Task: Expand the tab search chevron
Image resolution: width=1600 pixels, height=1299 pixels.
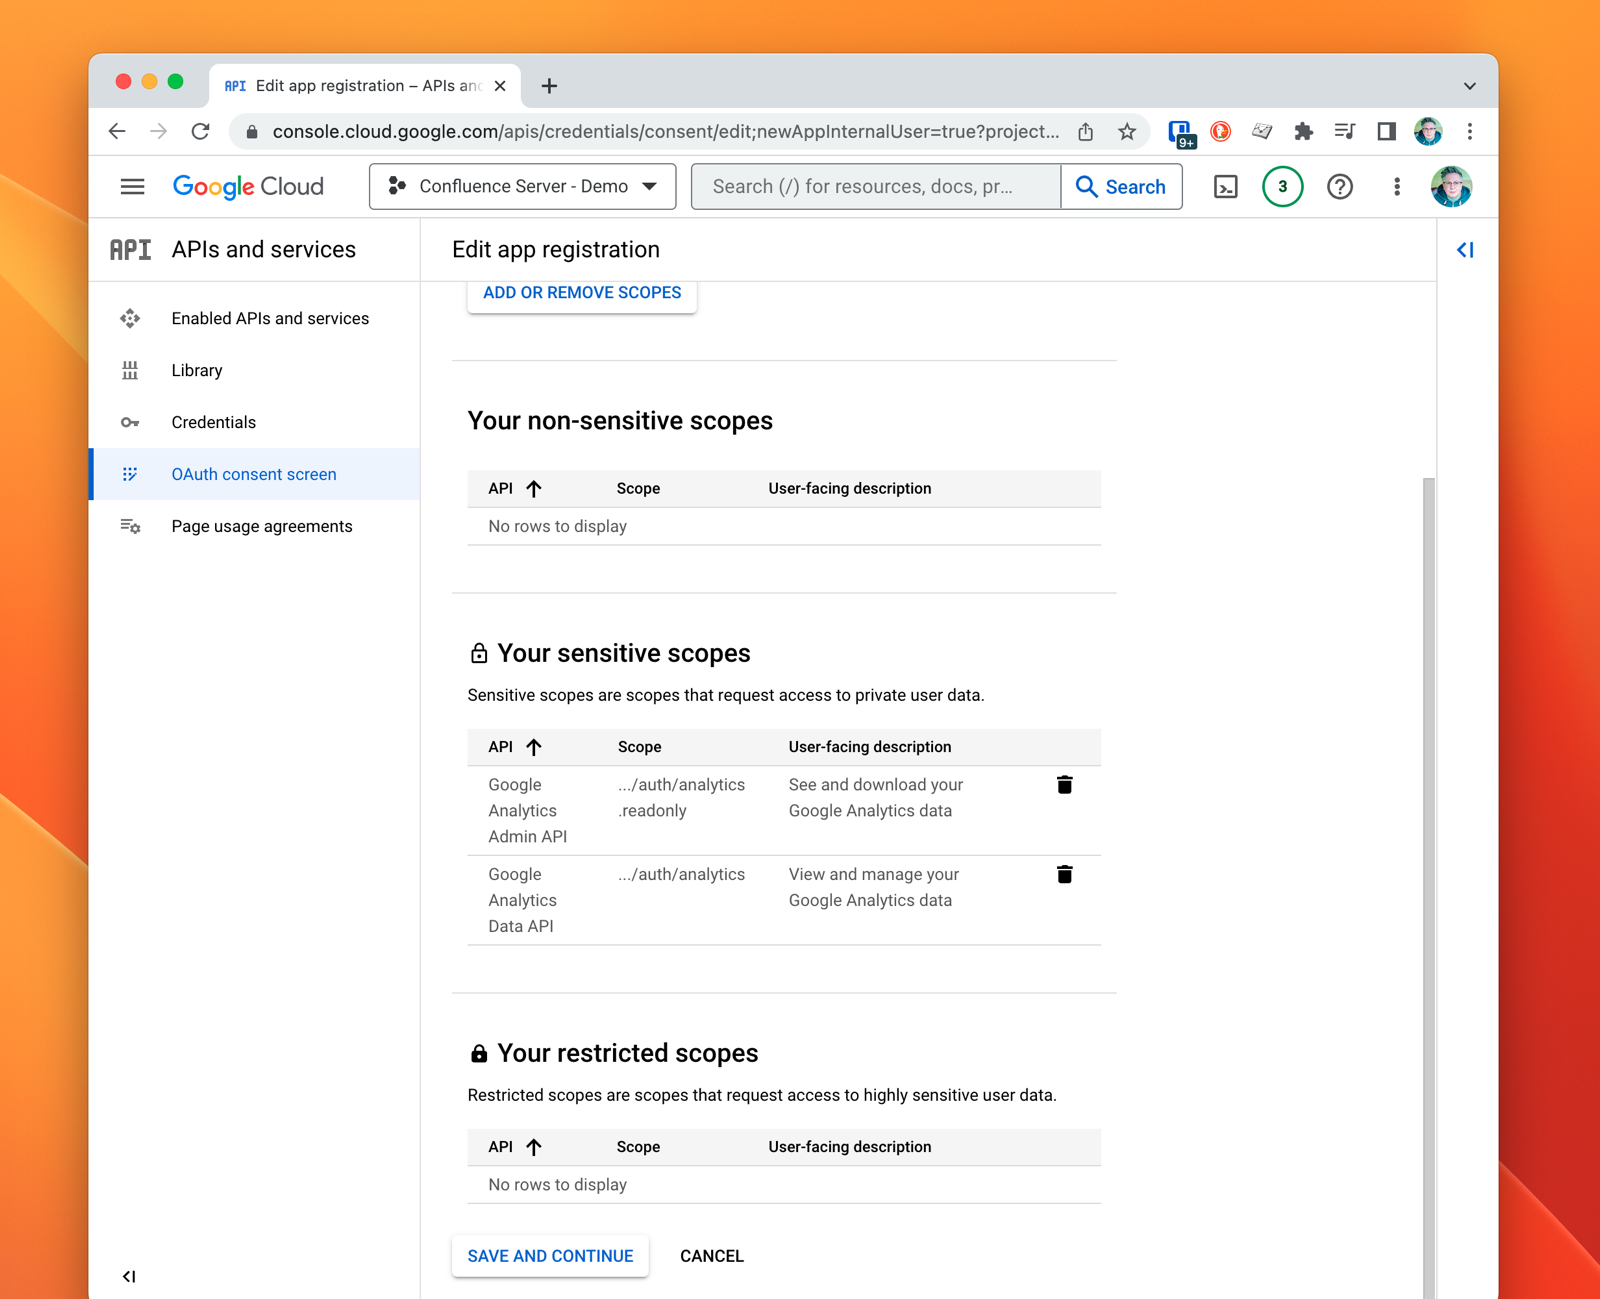Action: 1469,86
